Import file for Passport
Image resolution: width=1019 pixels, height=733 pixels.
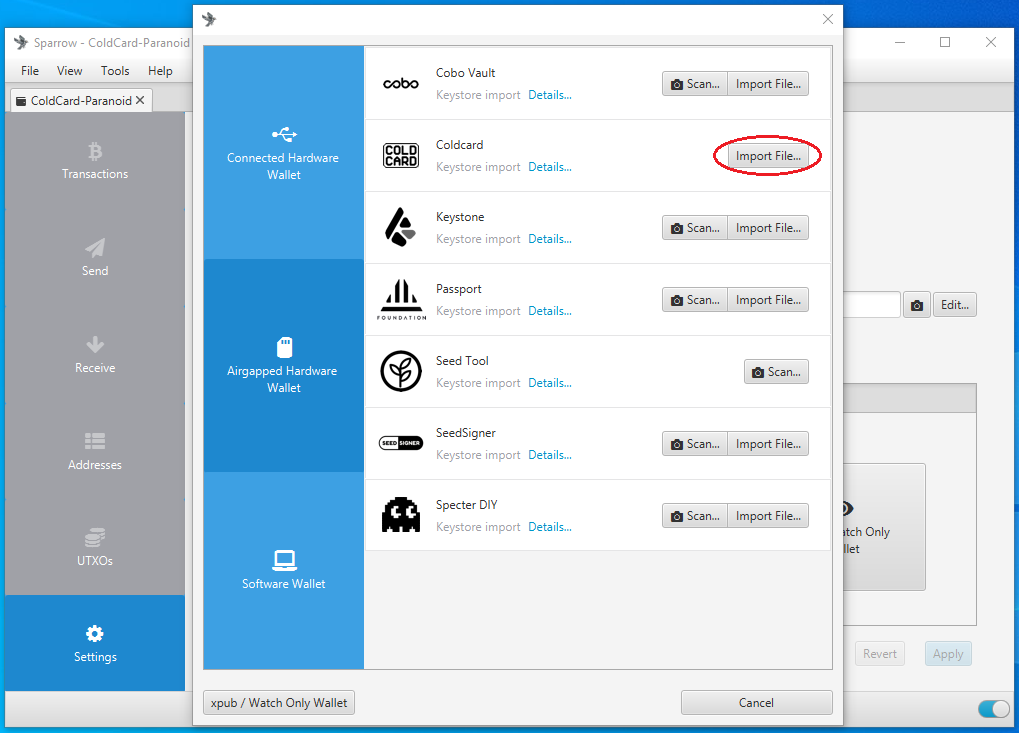pyautogui.click(x=768, y=300)
